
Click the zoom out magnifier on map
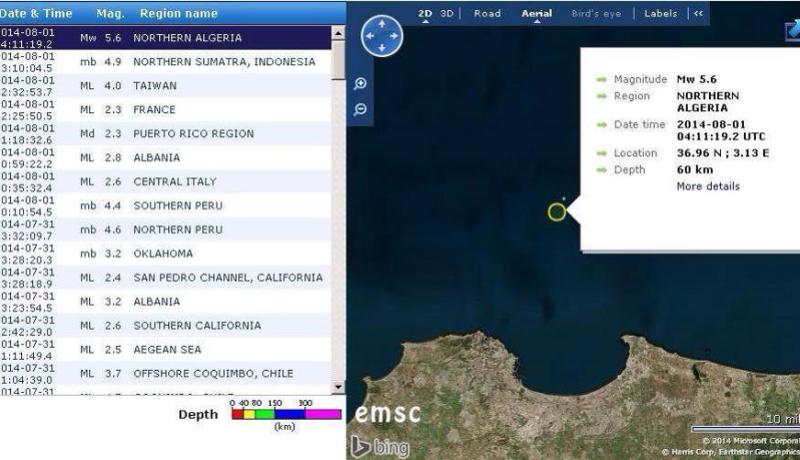click(361, 109)
